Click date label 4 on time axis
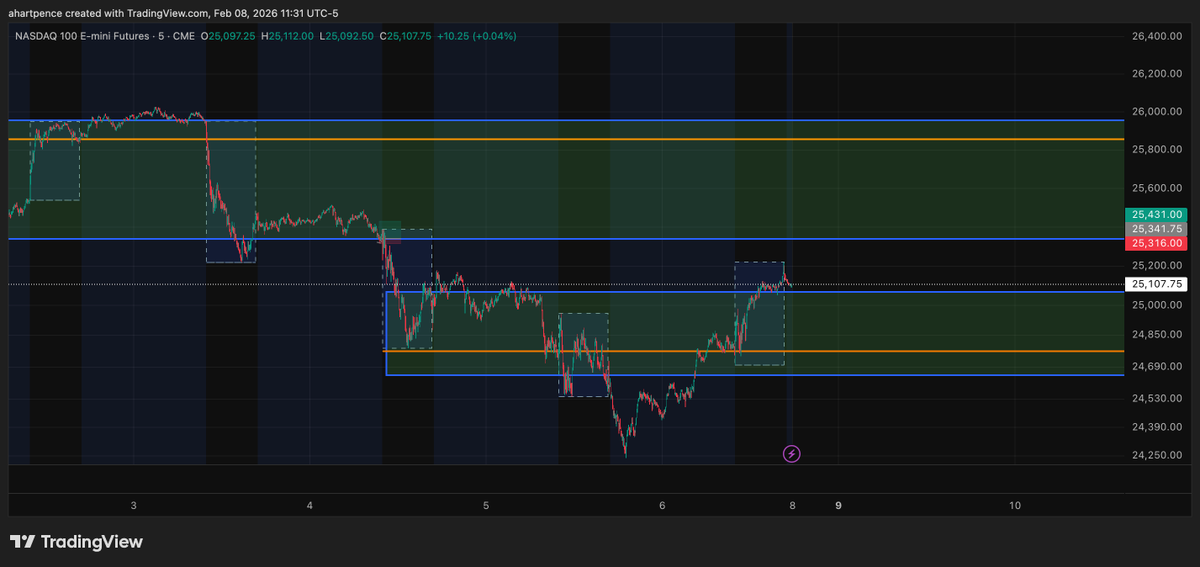 pyautogui.click(x=310, y=506)
